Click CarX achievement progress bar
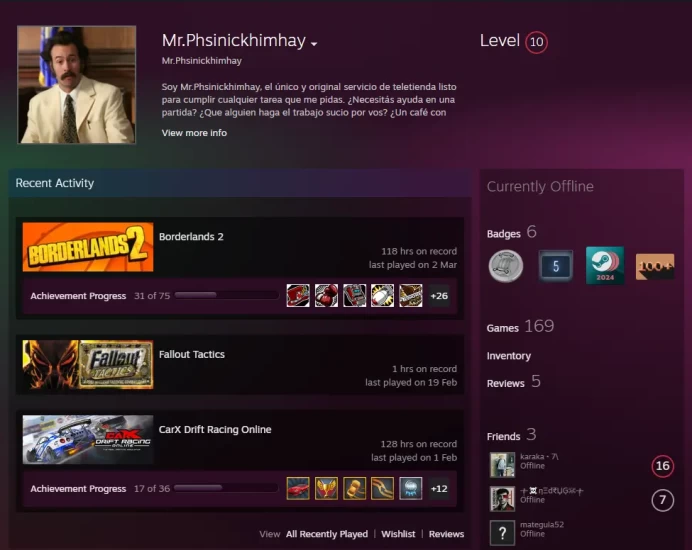Image resolution: width=692 pixels, height=550 pixels. coord(226,488)
